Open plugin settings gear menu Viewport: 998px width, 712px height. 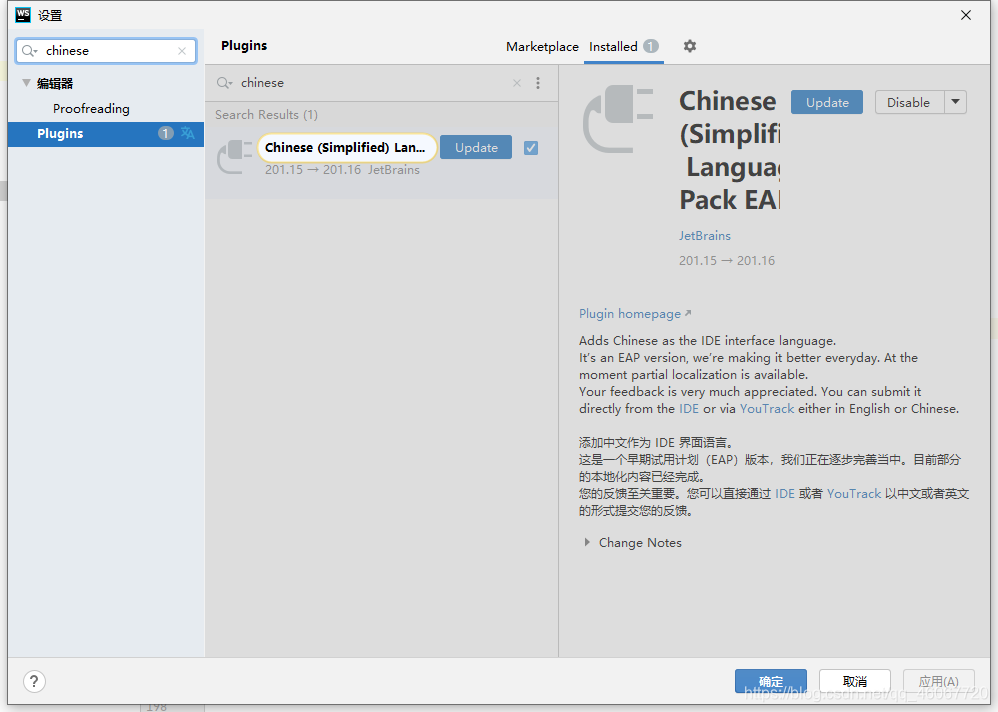click(x=689, y=46)
